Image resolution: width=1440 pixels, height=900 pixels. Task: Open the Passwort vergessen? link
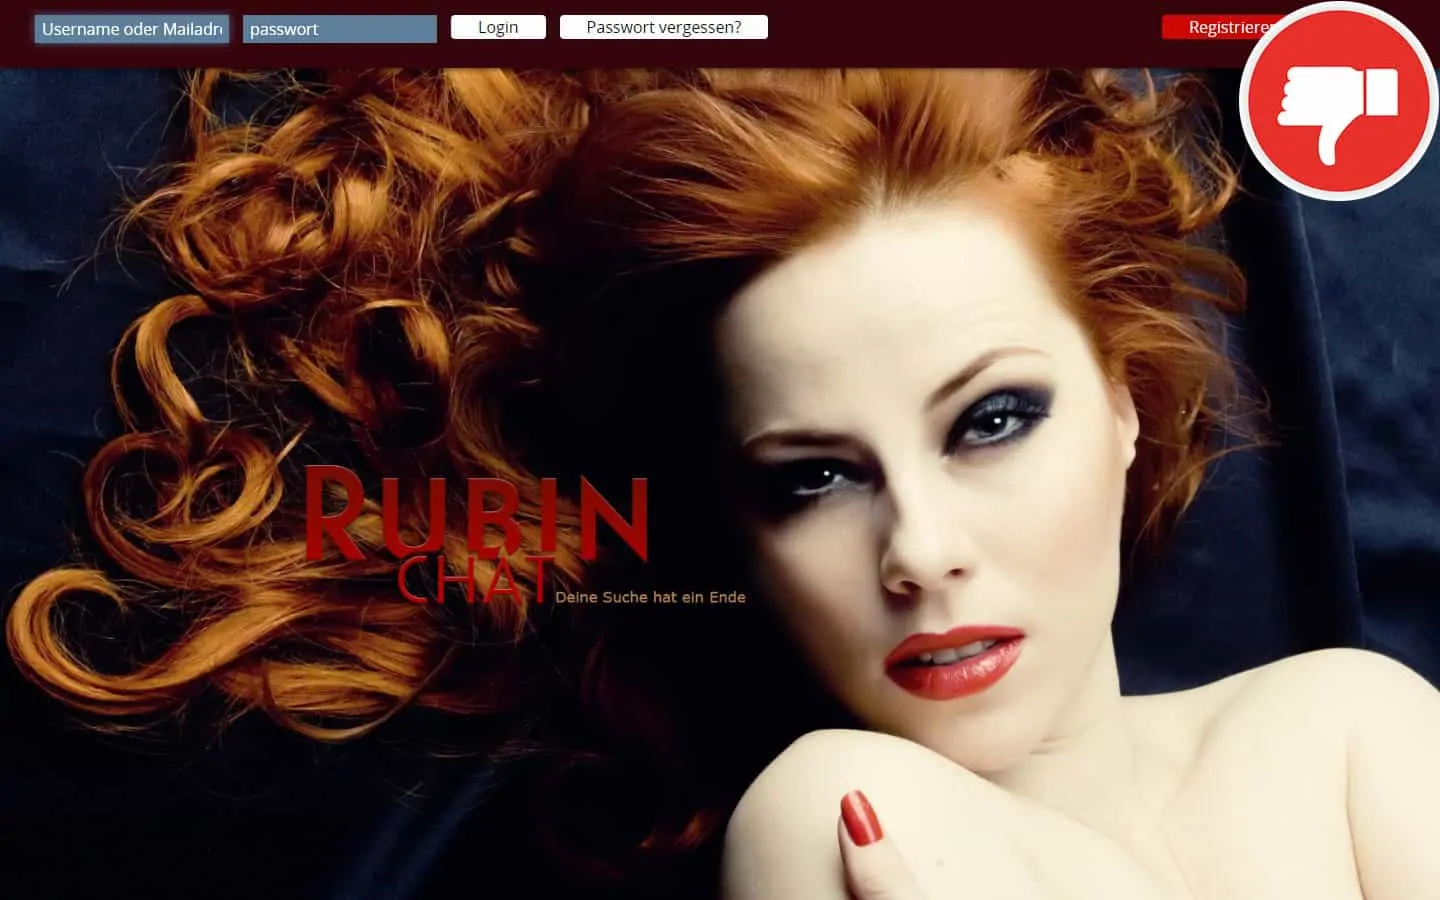coord(663,27)
